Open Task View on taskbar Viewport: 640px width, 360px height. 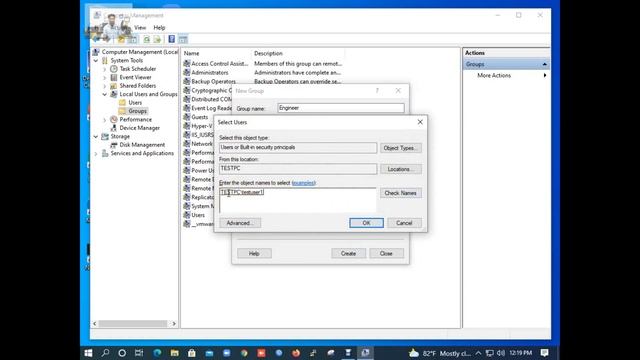click(139, 353)
